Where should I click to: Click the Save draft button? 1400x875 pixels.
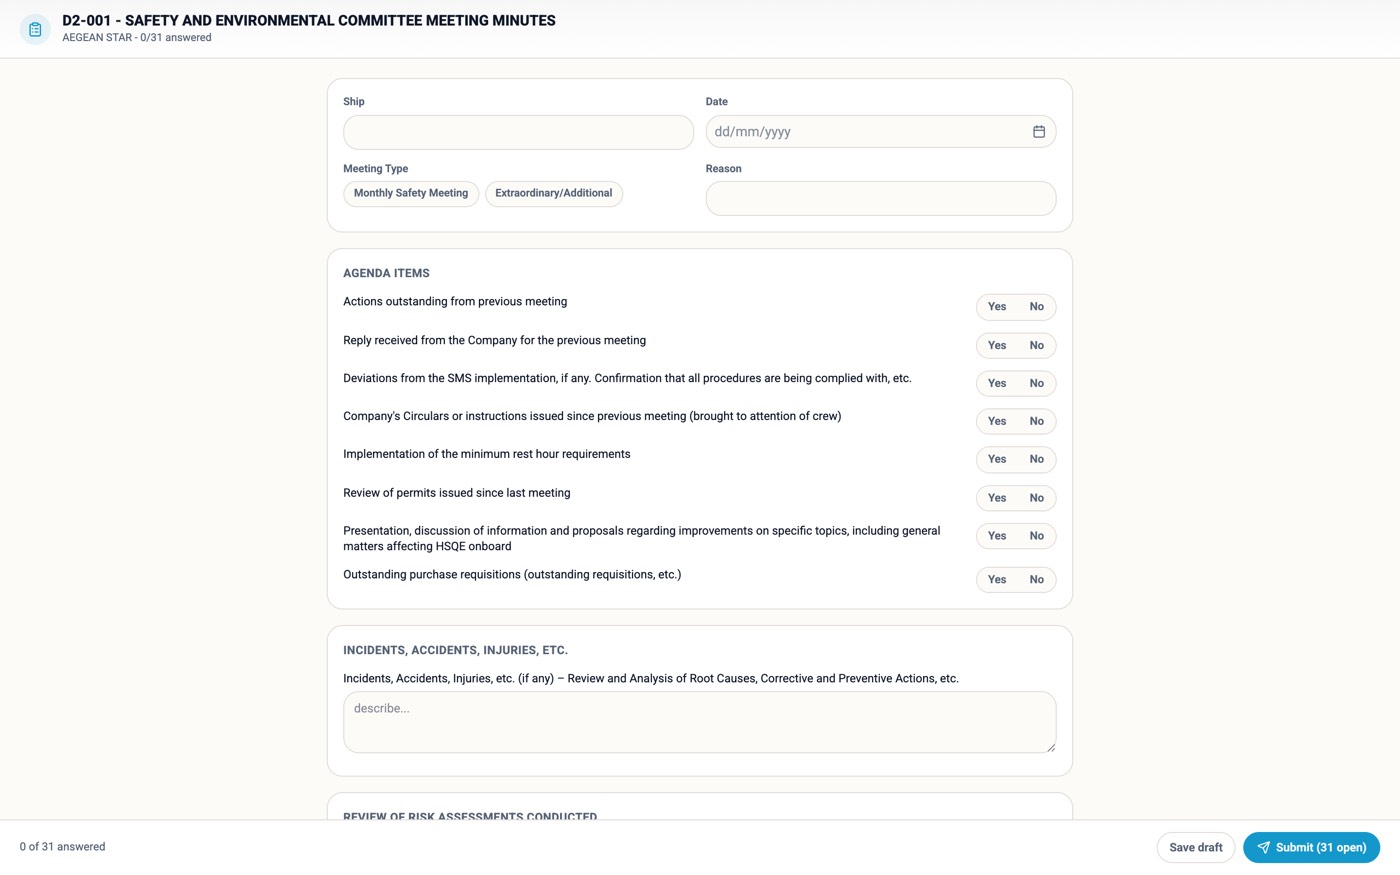pyautogui.click(x=1196, y=847)
